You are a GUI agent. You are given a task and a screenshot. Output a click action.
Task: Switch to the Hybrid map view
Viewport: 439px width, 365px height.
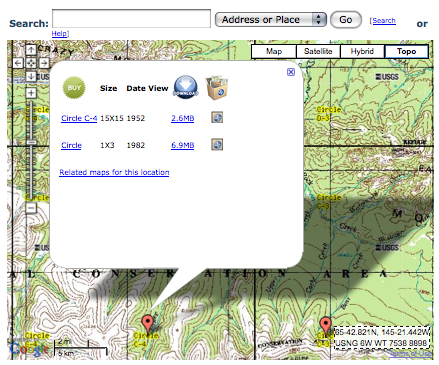click(362, 51)
